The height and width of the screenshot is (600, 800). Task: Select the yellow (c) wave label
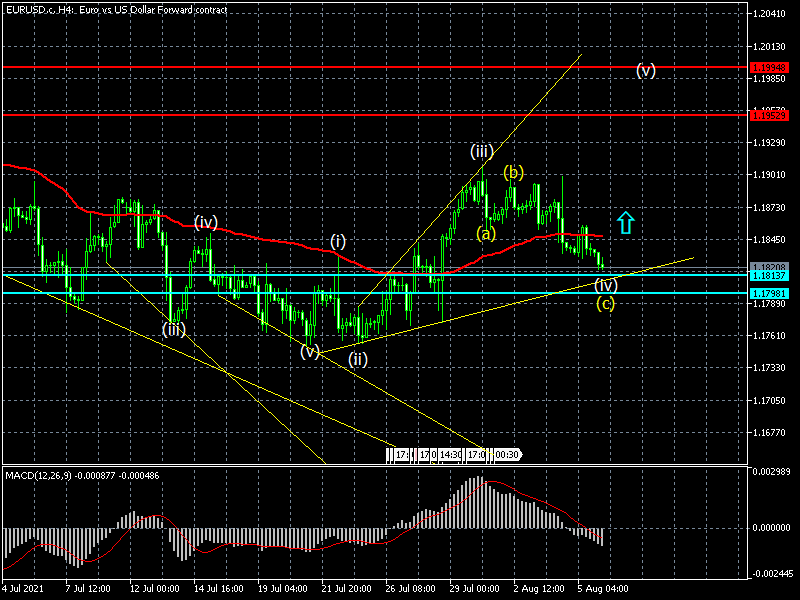[606, 303]
